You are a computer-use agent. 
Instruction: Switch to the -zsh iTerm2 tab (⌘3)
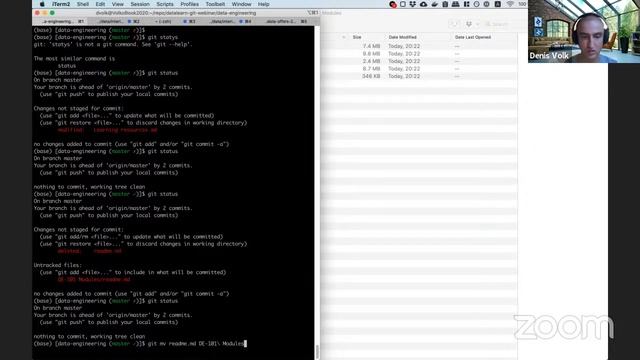(169, 21)
